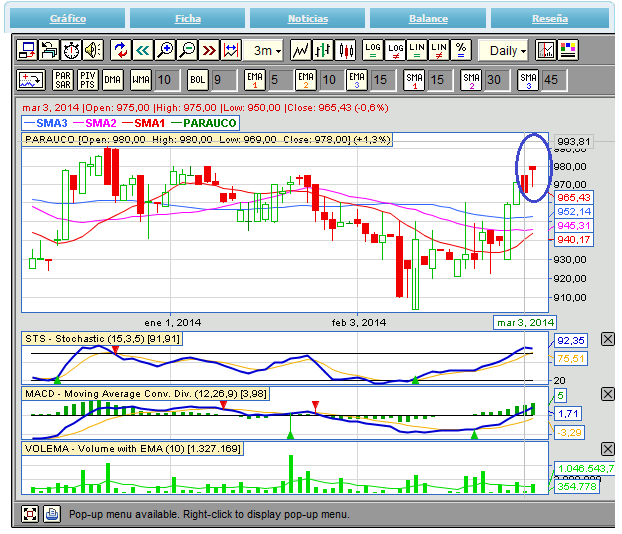This screenshot has width=622, height=534.
Task: Click the zoom in magnifier icon
Action: (x=165, y=50)
